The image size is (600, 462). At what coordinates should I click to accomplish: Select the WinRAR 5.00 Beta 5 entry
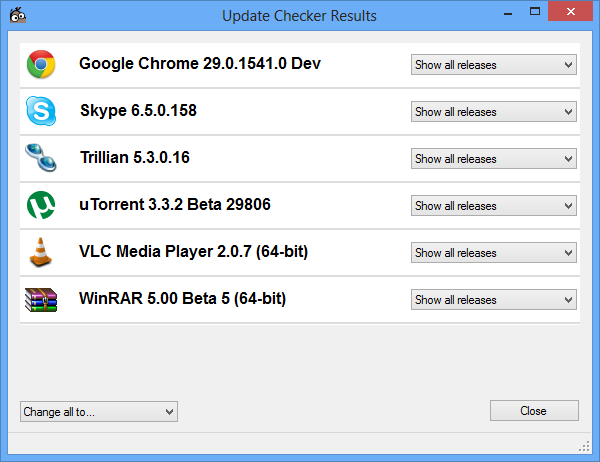(x=182, y=299)
